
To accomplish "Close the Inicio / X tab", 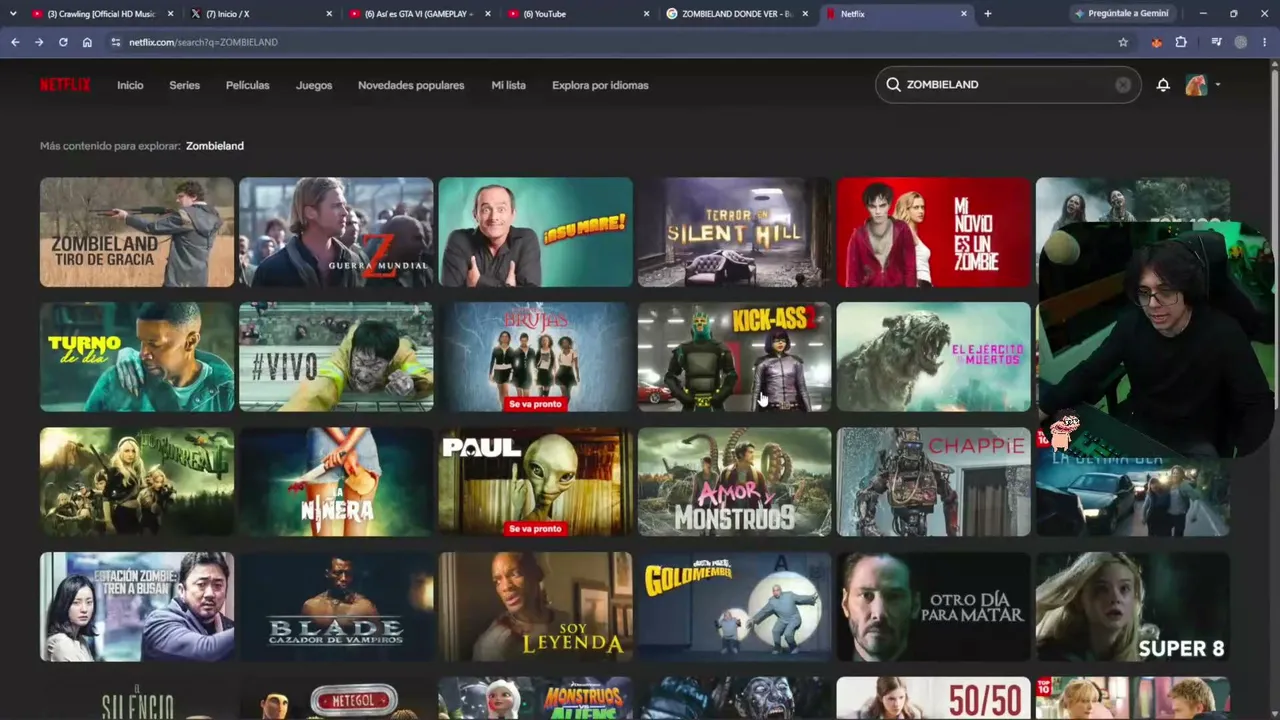I will coord(329,14).
